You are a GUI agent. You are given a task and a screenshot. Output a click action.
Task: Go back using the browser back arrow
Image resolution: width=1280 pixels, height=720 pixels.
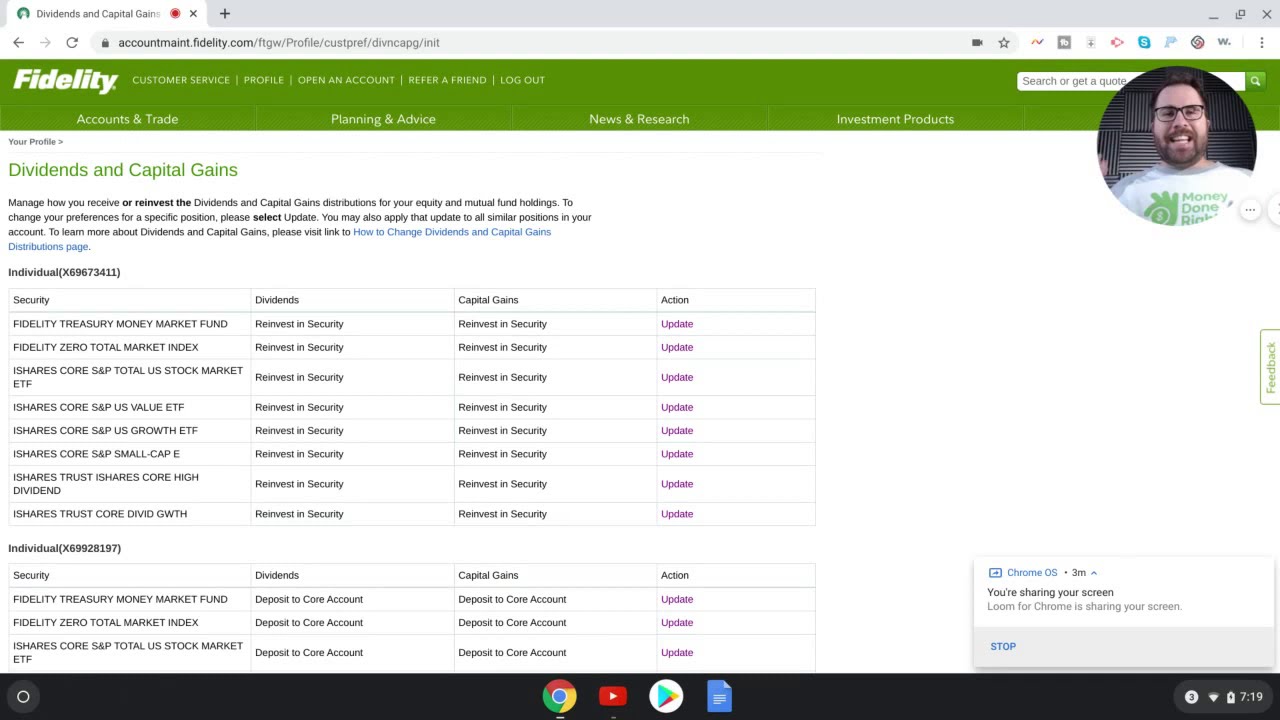pos(18,43)
